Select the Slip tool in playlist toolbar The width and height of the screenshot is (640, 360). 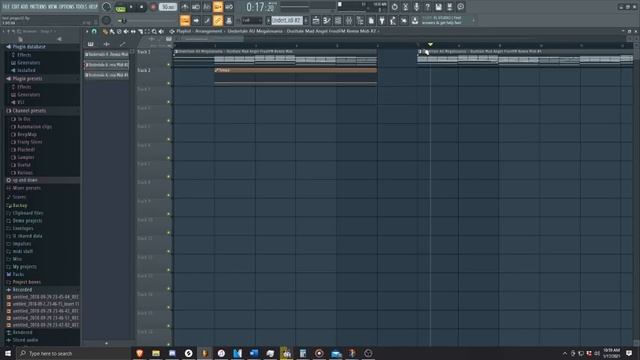click(x=133, y=31)
